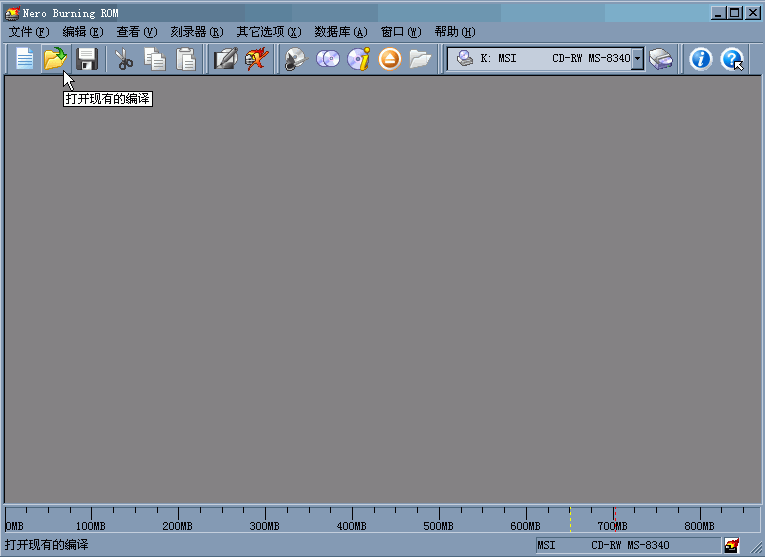Expand the recorder drive dropdown arrow
765x557 pixels.
(638, 59)
